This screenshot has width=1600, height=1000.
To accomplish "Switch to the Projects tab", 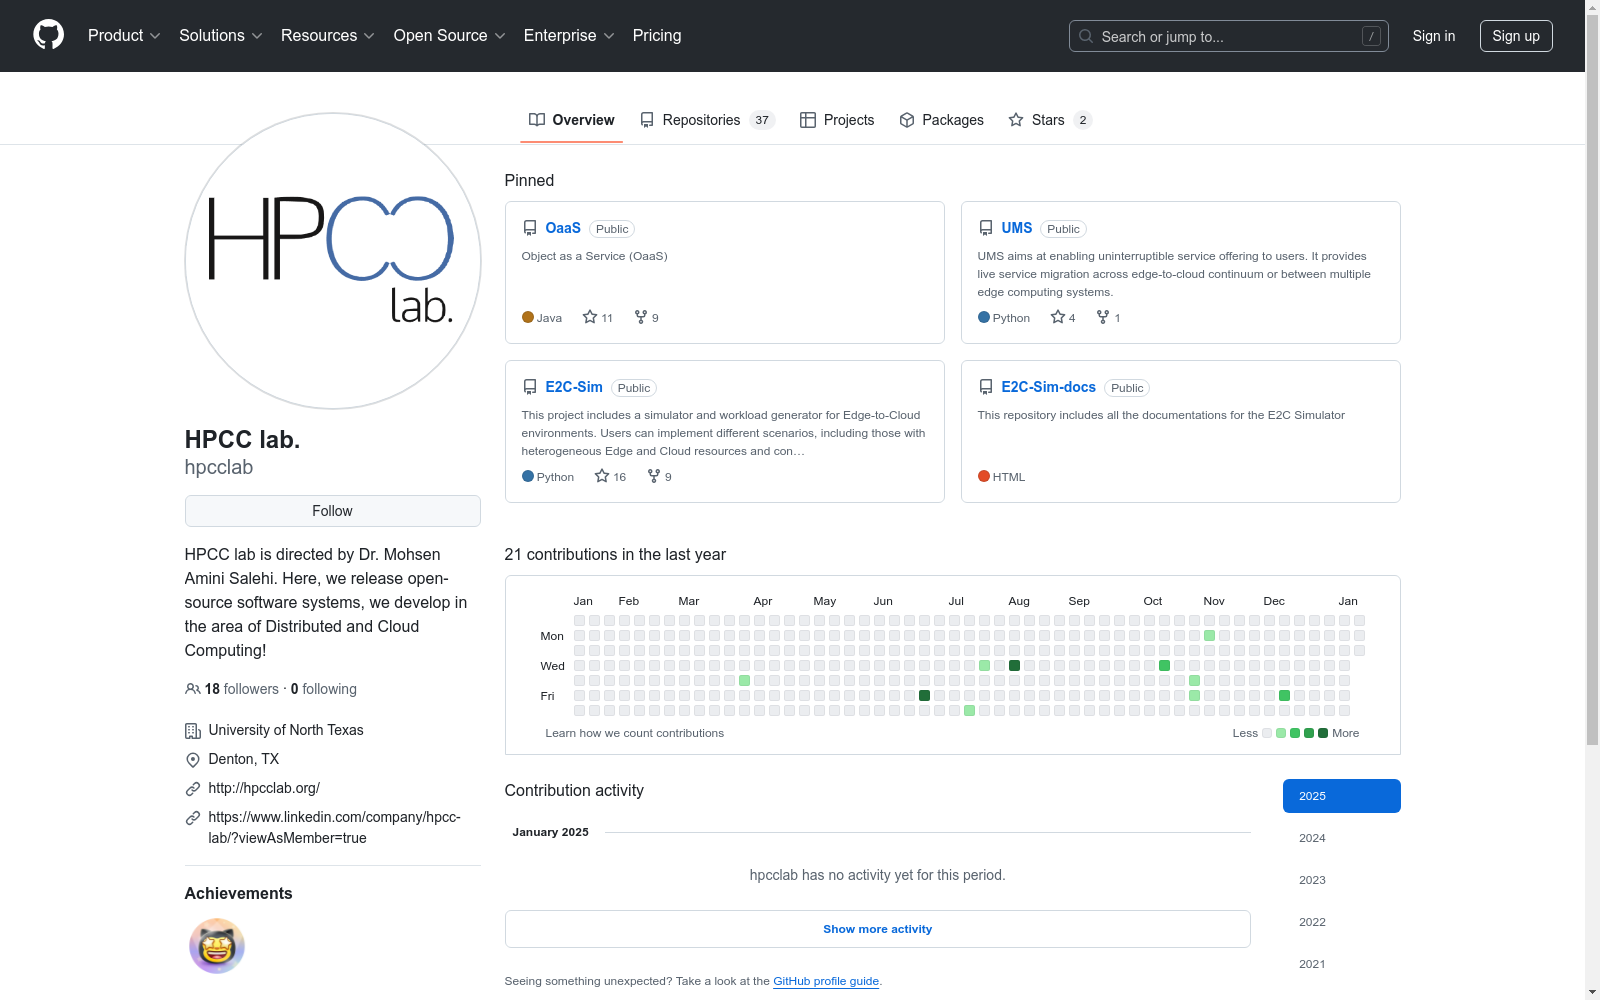I will point(837,120).
